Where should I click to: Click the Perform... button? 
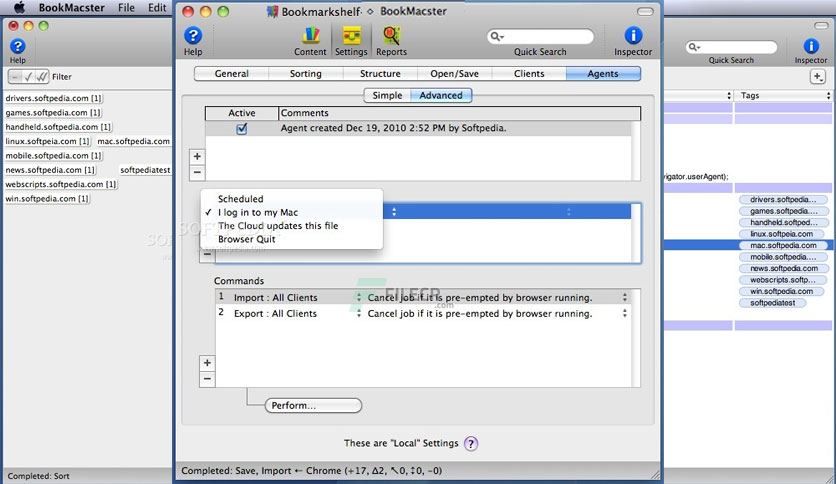point(314,406)
